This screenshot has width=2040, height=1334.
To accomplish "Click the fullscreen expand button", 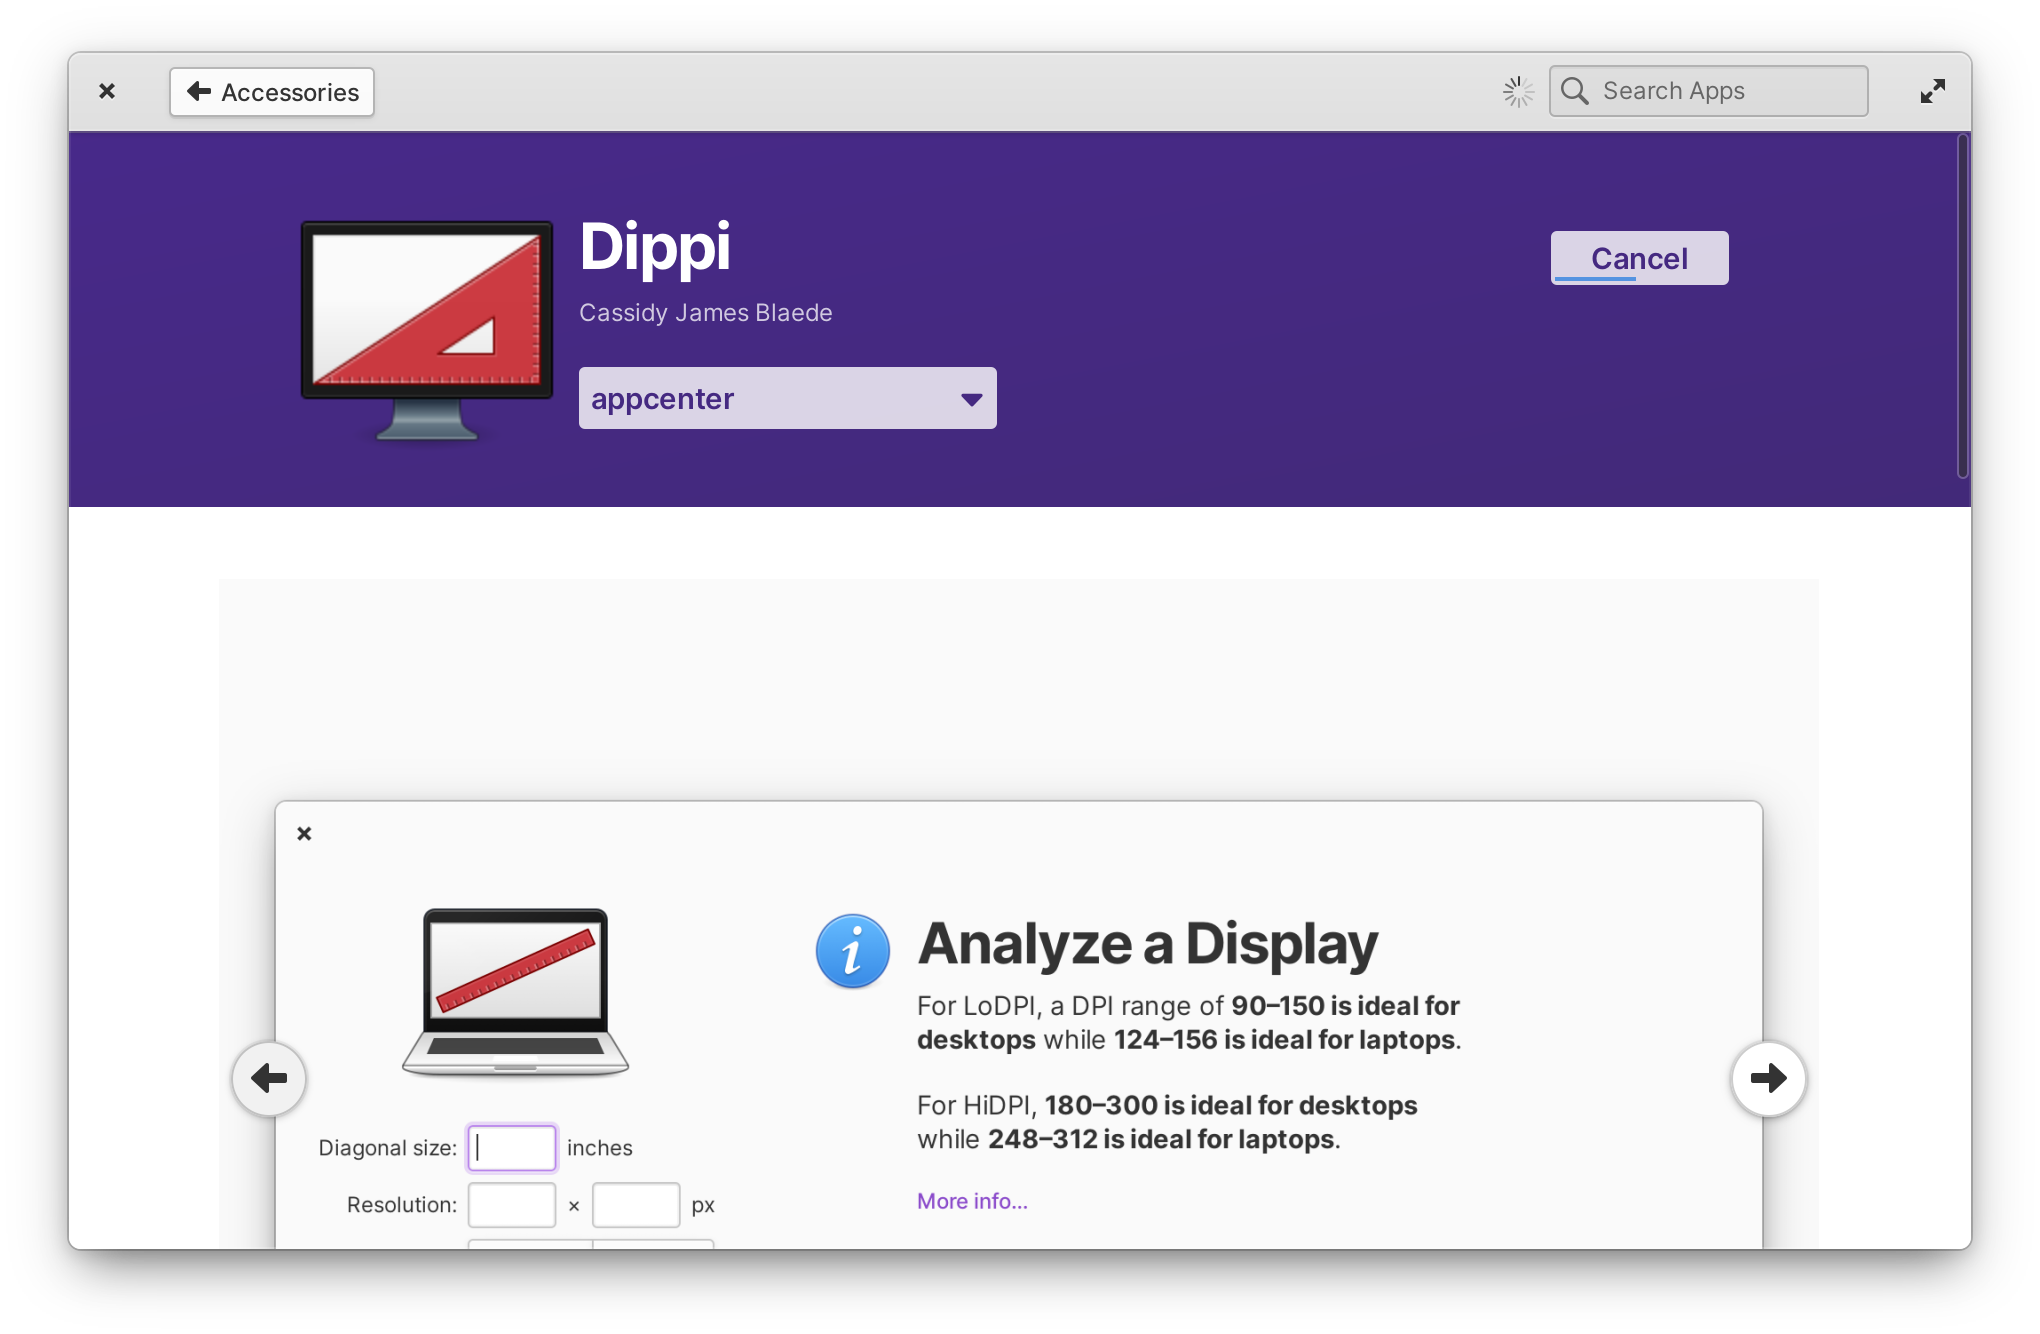I will click(1933, 91).
